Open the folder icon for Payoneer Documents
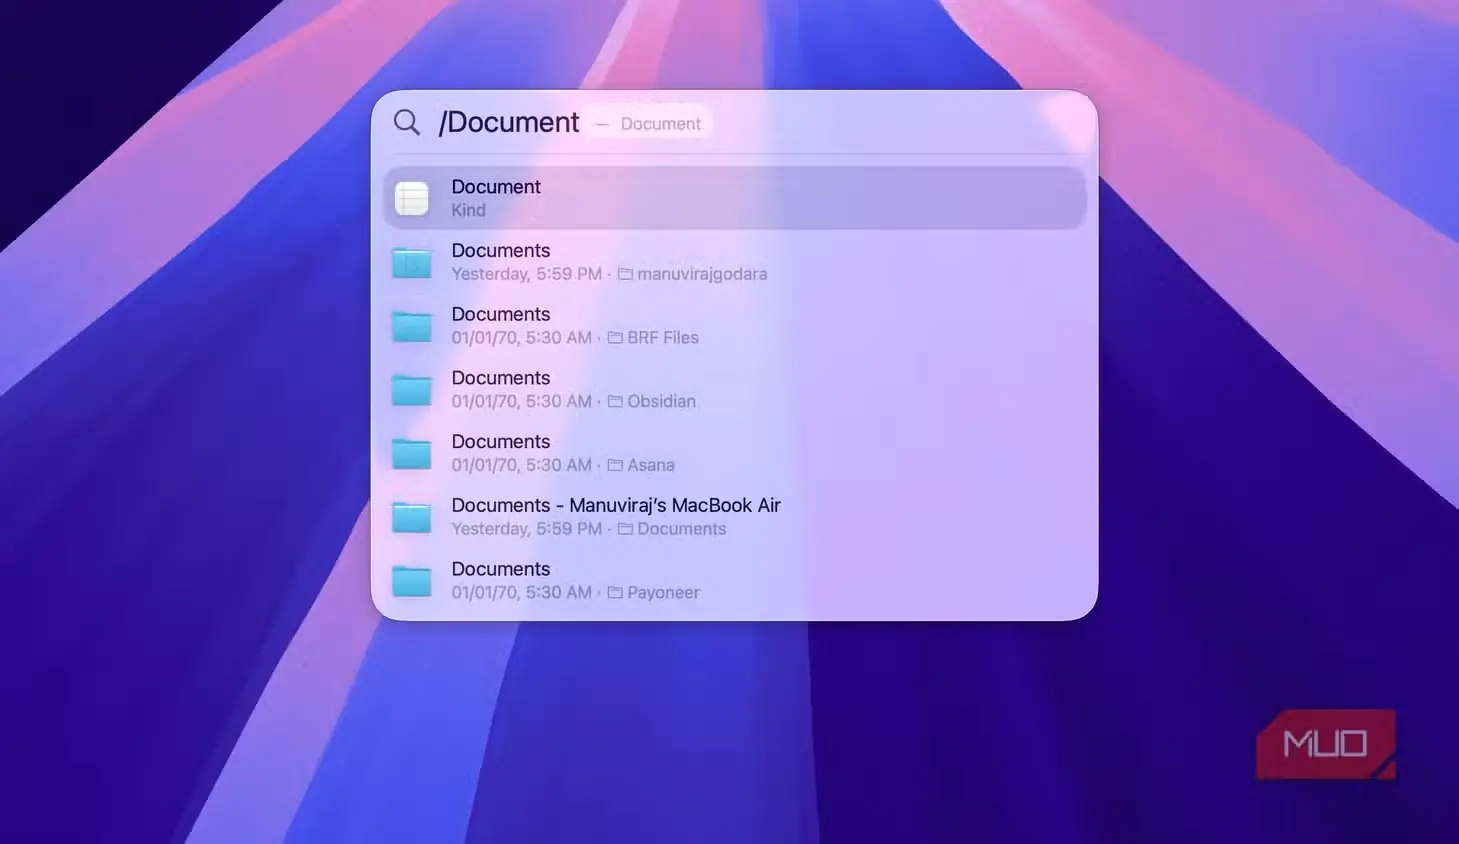Screen dimensions: 1459x844 [x=412, y=581]
